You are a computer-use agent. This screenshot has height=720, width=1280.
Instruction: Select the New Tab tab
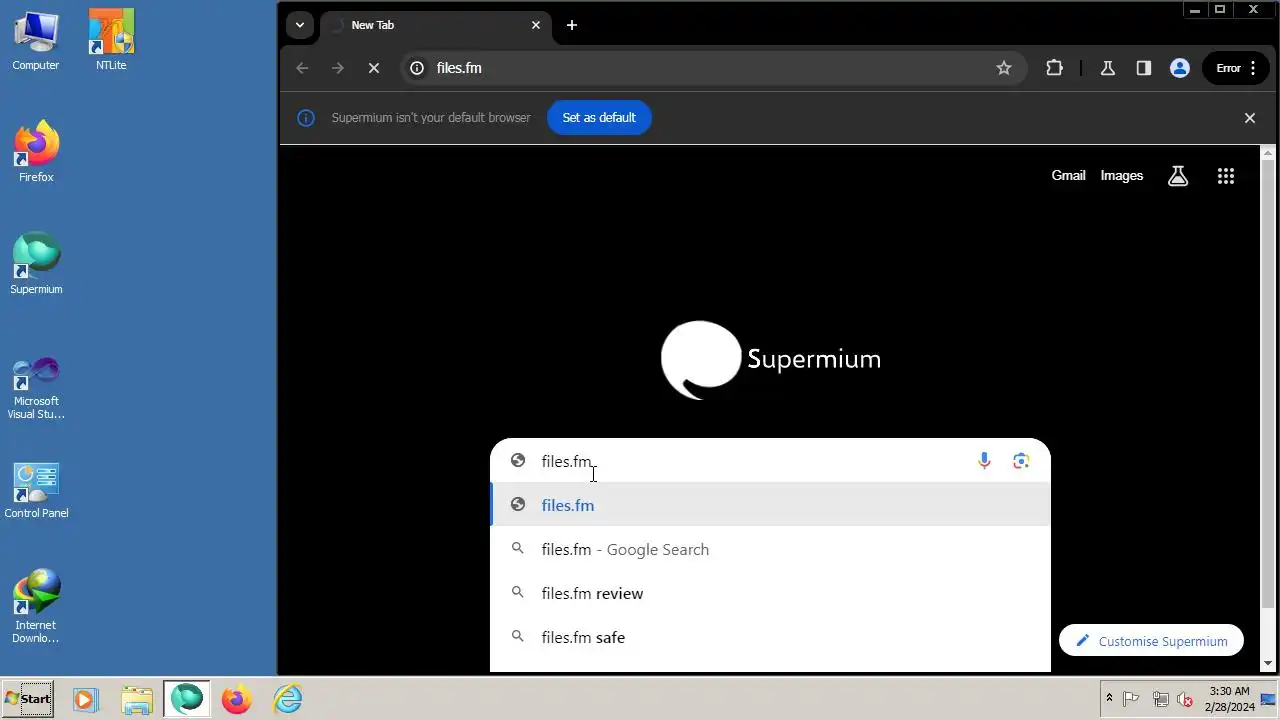pyautogui.click(x=435, y=25)
